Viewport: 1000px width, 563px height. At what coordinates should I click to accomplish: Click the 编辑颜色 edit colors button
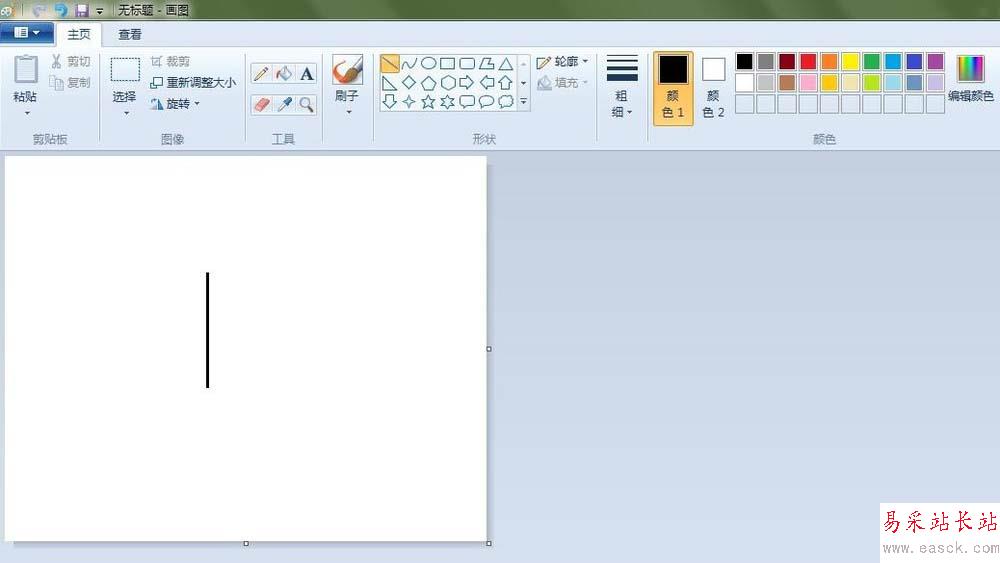point(971,79)
